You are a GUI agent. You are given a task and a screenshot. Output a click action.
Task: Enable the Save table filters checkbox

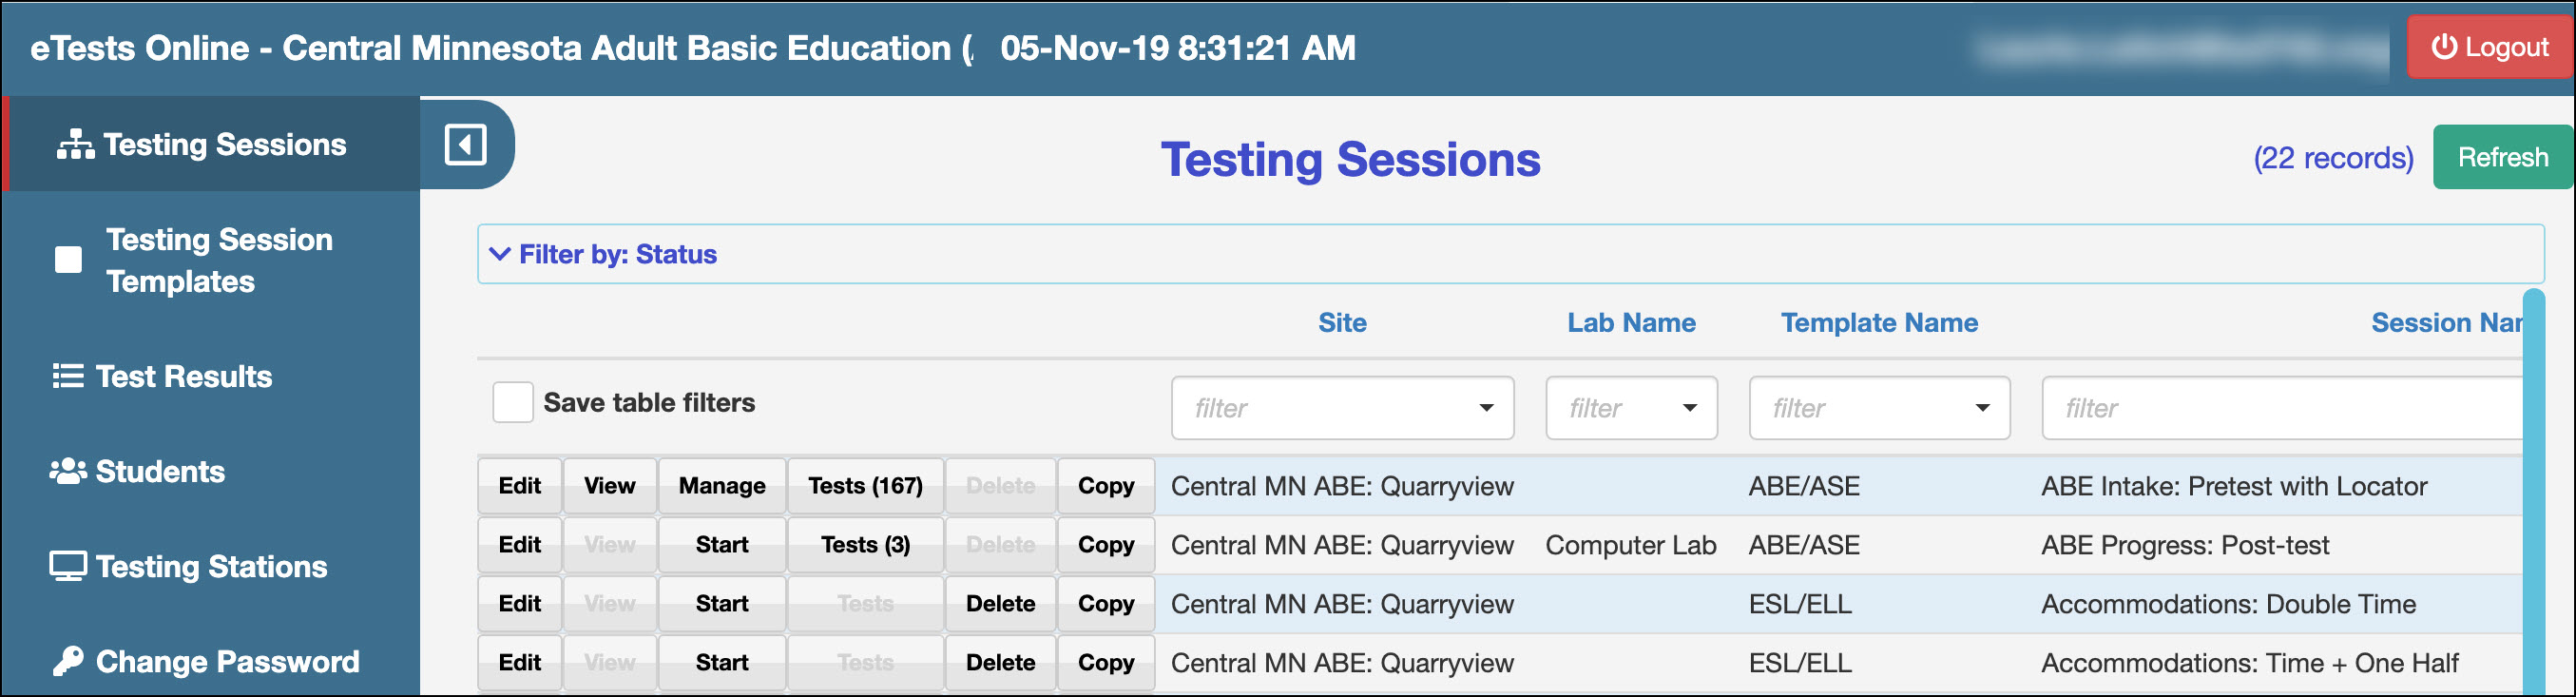coord(513,403)
